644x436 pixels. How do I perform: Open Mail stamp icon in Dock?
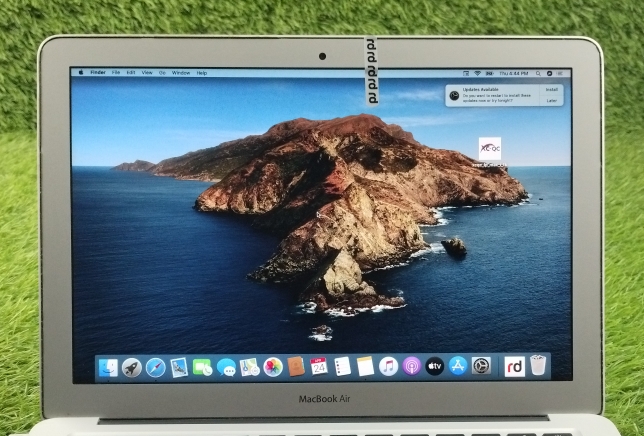[x=179, y=367]
